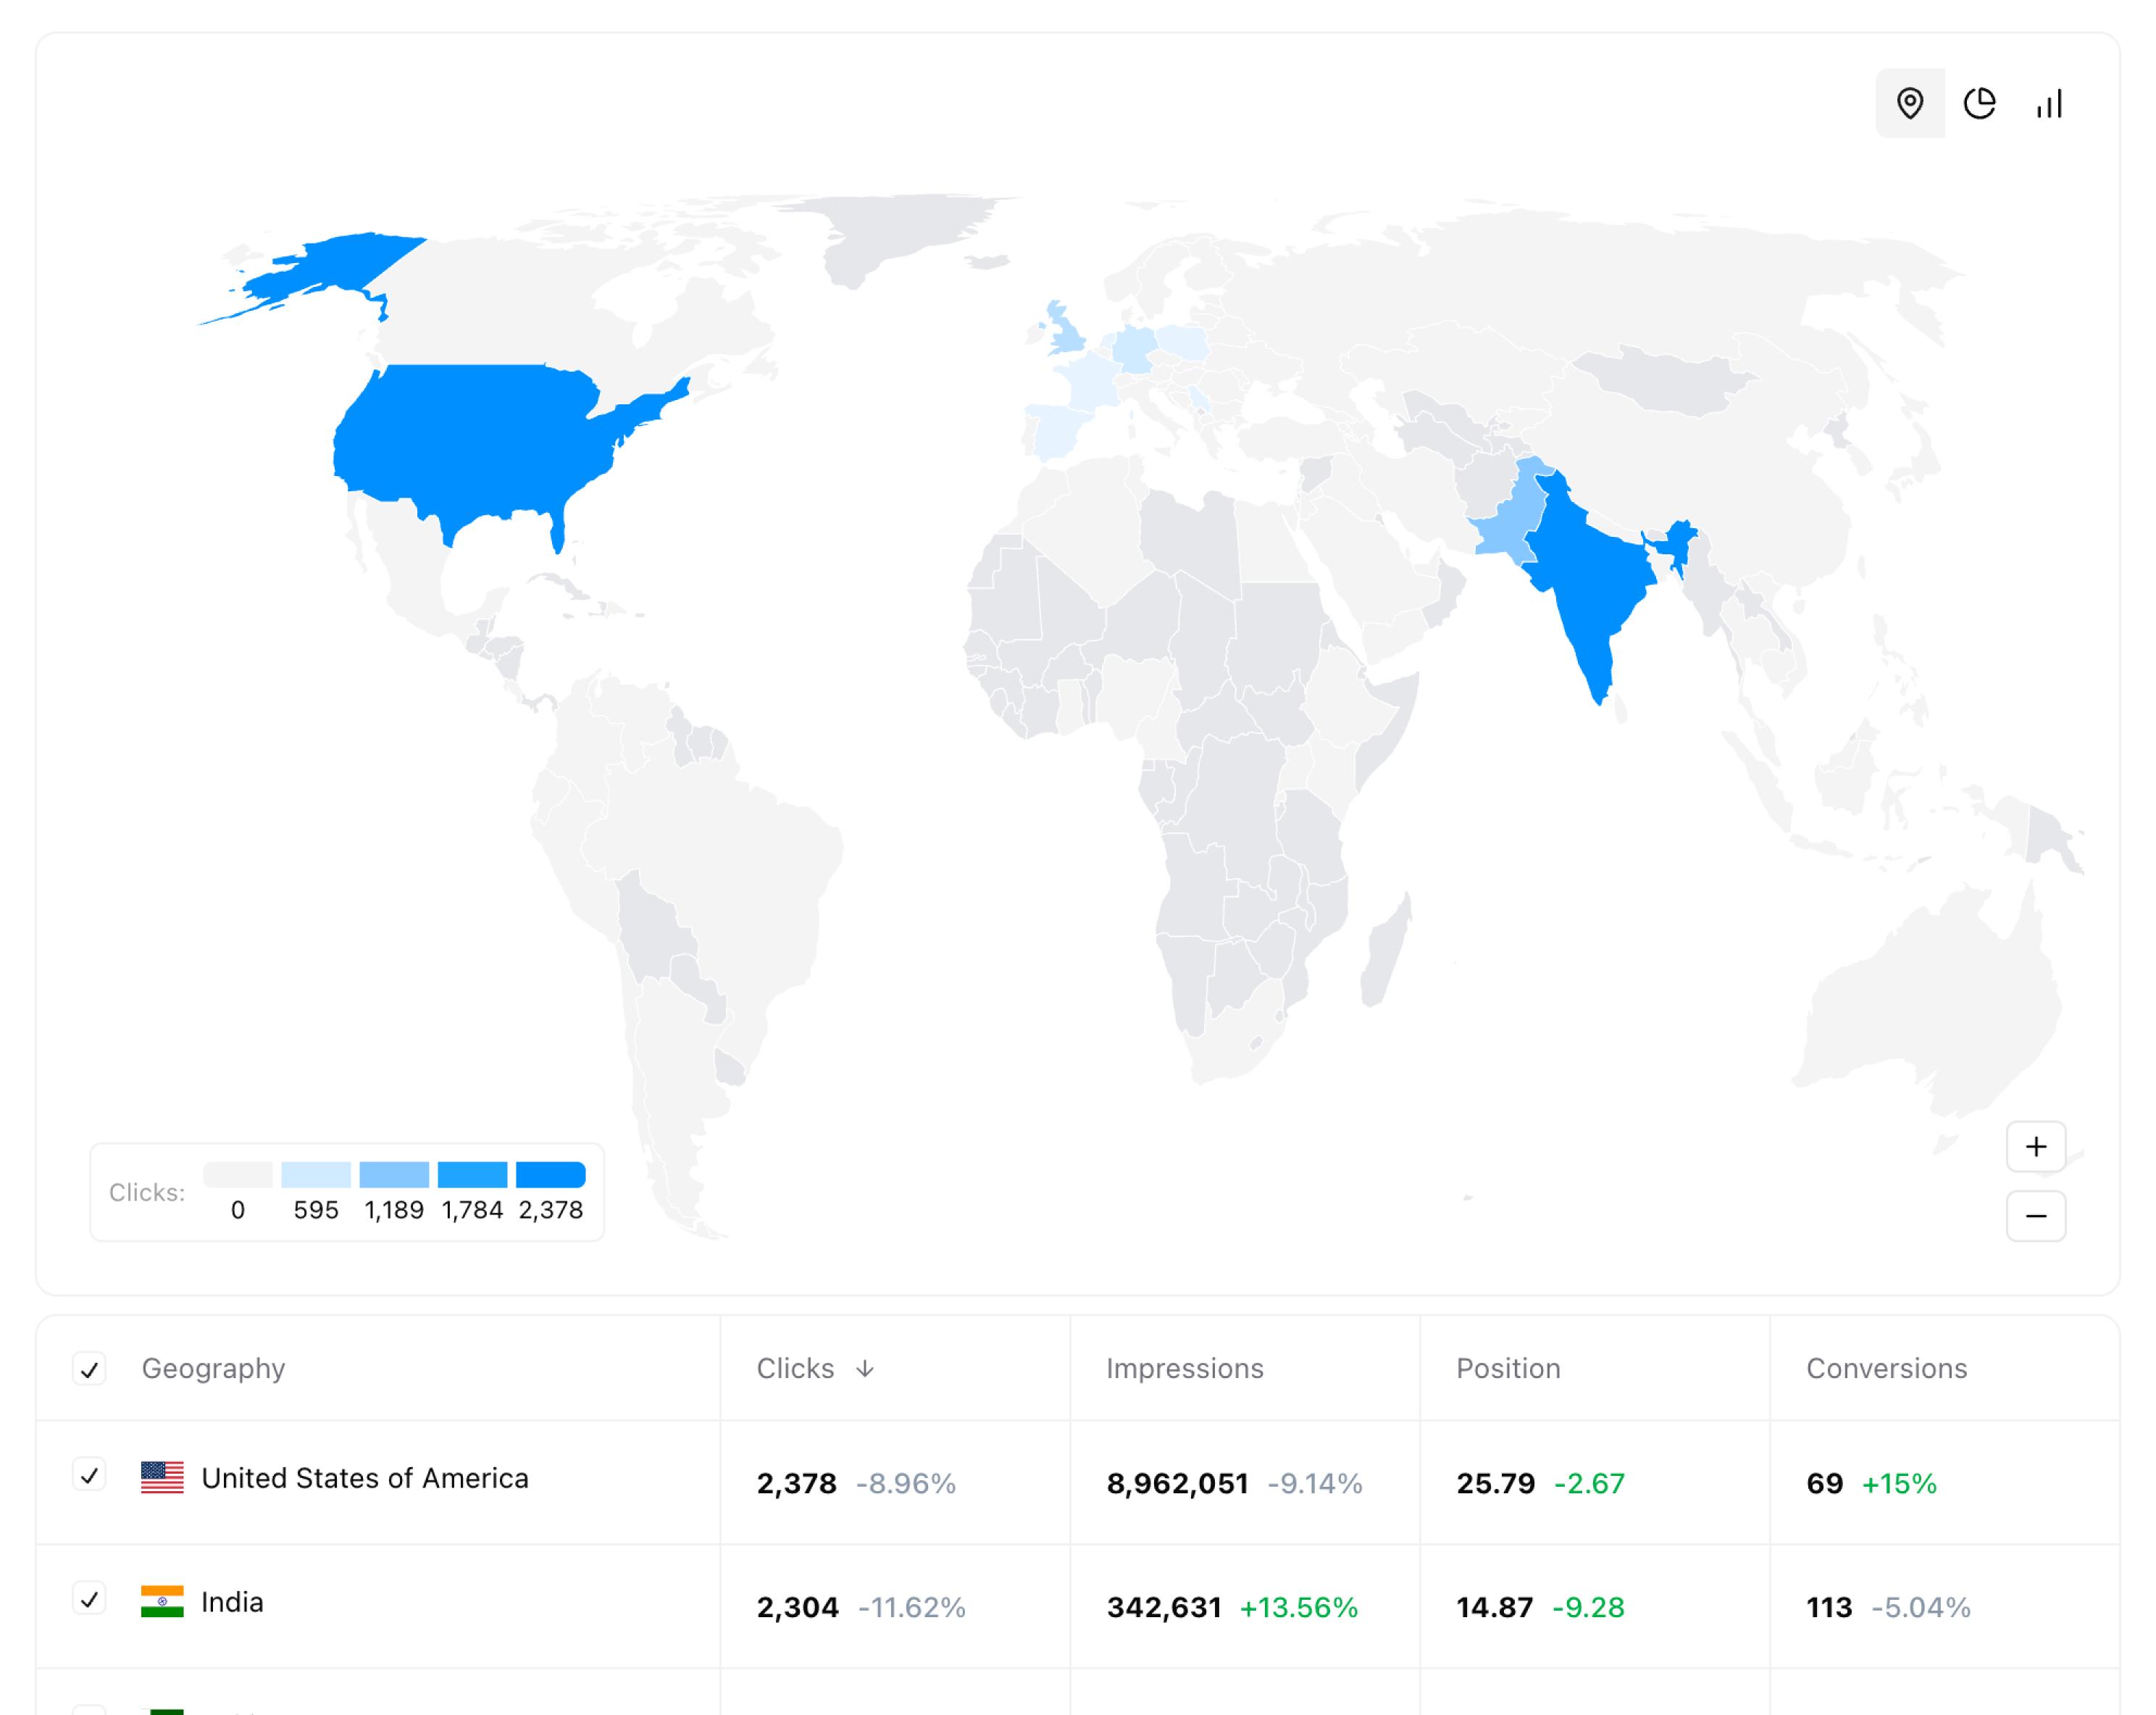Click the Geography column header
2156x1715 pixels.
click(x=214, y=1368)
